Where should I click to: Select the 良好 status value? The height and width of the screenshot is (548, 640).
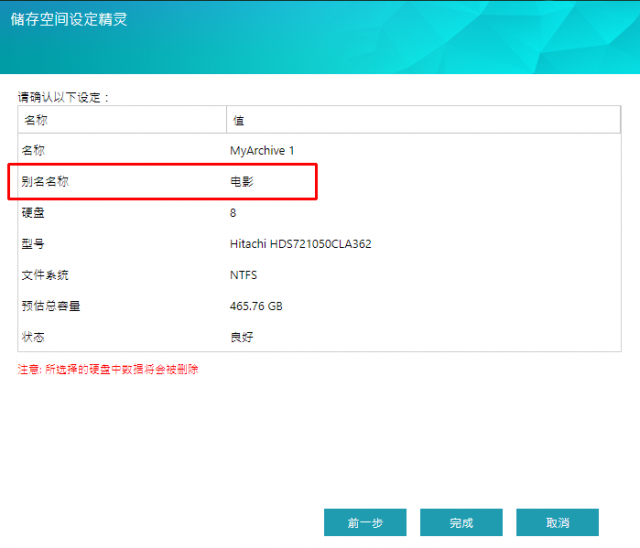[x=242, y=337]
